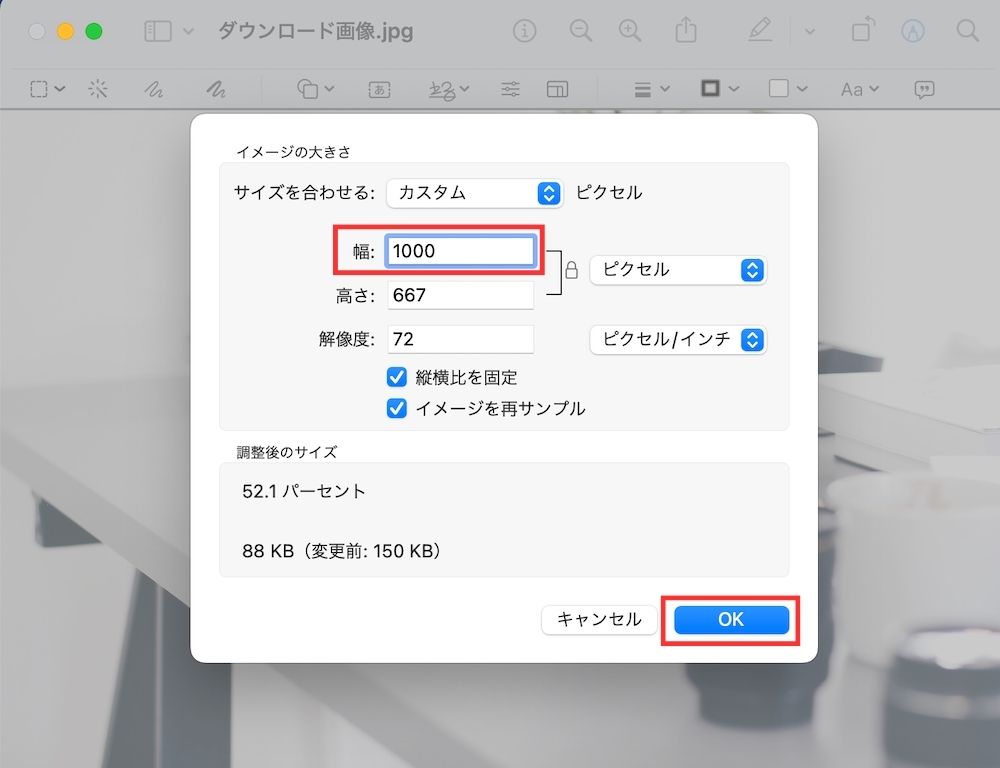Open the sidebar view options chevron
This screenshot has height=768, width=1000.
tap(188, 31)
